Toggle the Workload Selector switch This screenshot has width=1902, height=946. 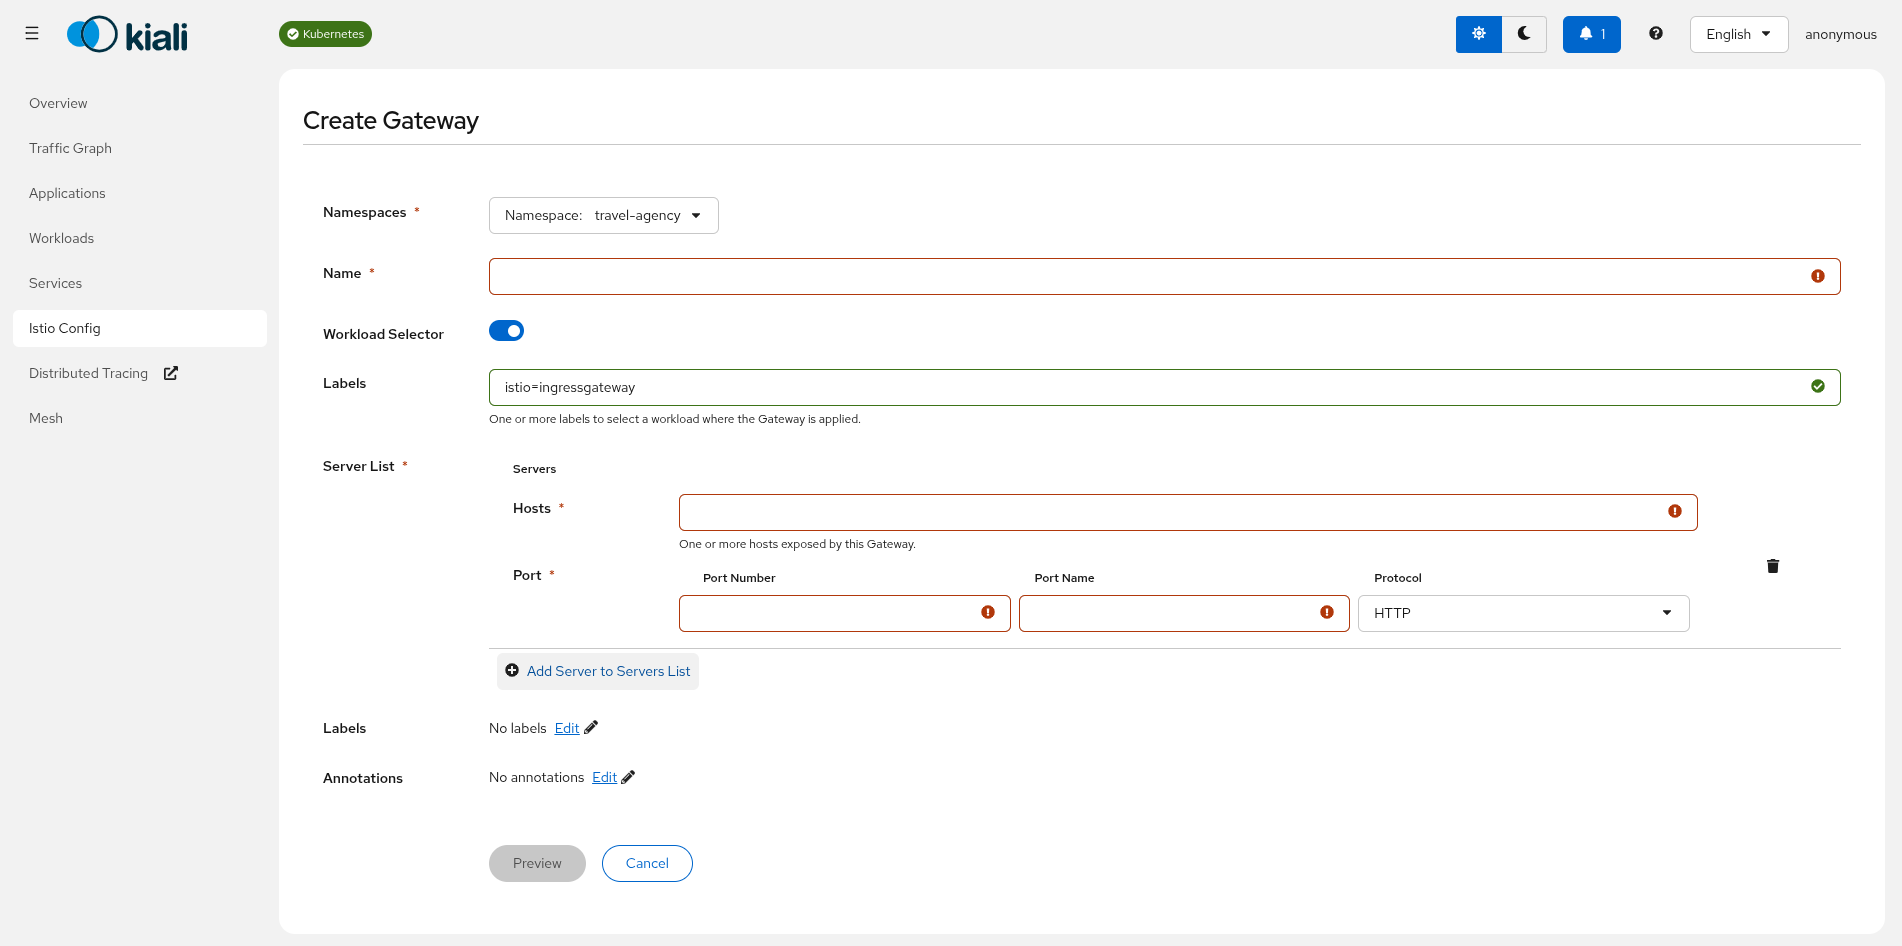tap(506, 331)
